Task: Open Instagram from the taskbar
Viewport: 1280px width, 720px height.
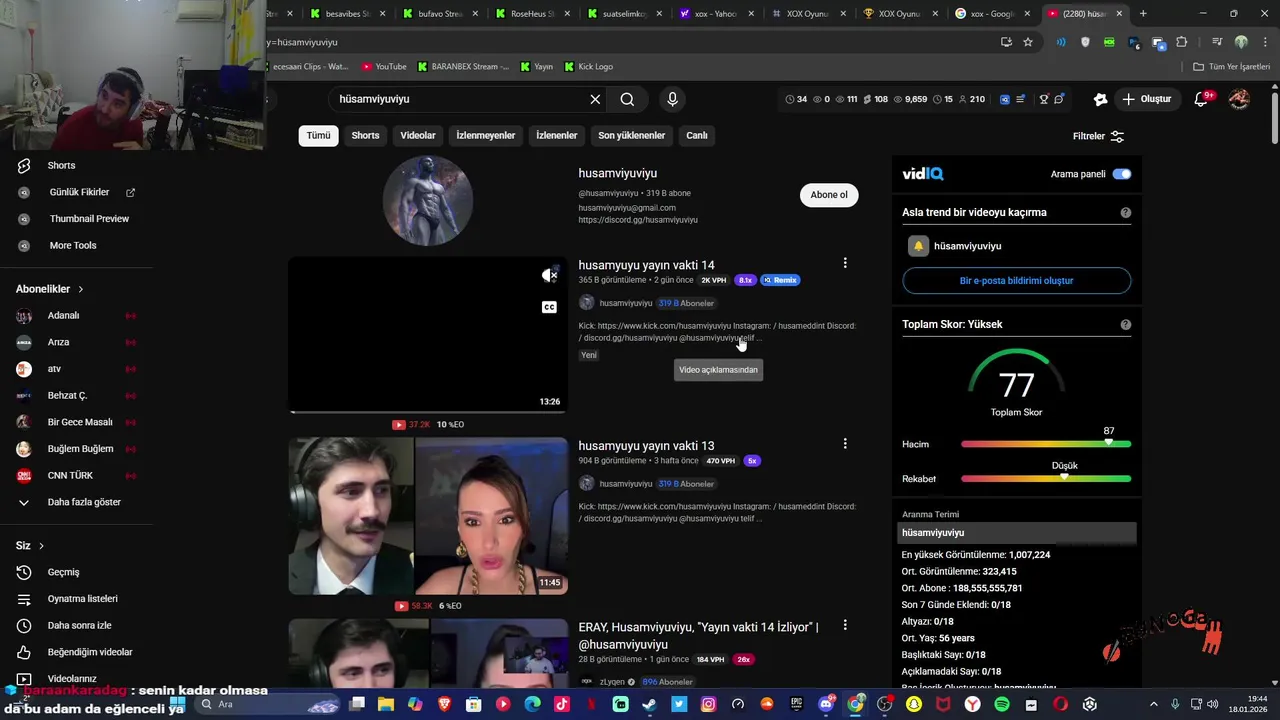Action: 708,704
